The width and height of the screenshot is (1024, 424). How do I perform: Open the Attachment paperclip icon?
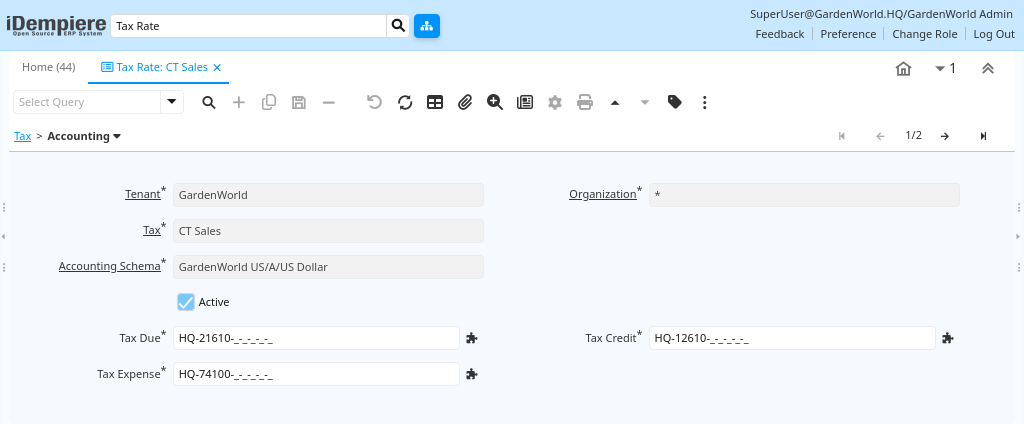point(464,103)
